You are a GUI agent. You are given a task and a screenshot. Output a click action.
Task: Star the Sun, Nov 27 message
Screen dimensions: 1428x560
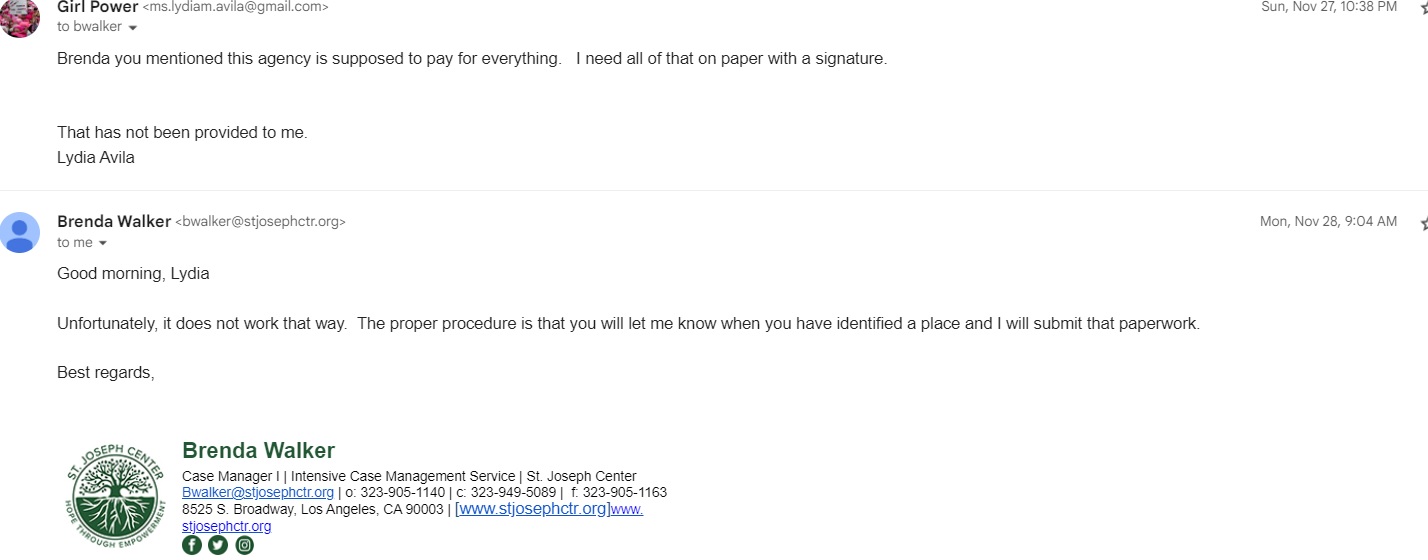1424,7
